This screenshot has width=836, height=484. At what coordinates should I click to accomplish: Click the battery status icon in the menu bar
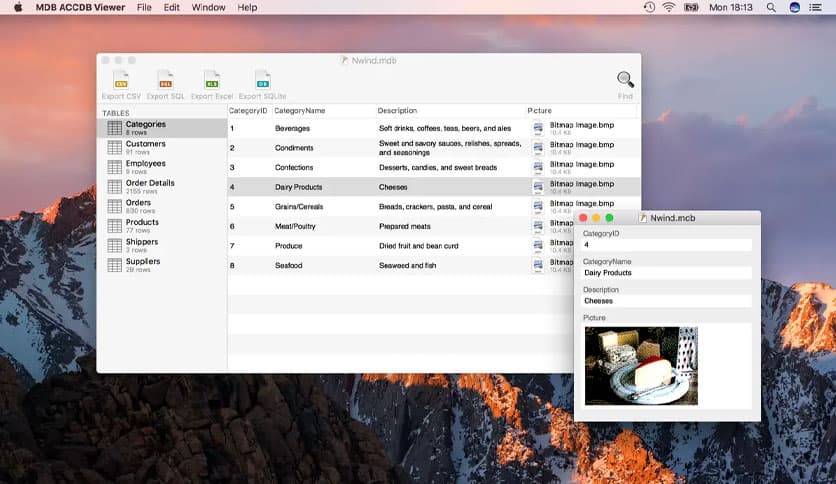tap(691, 7)
